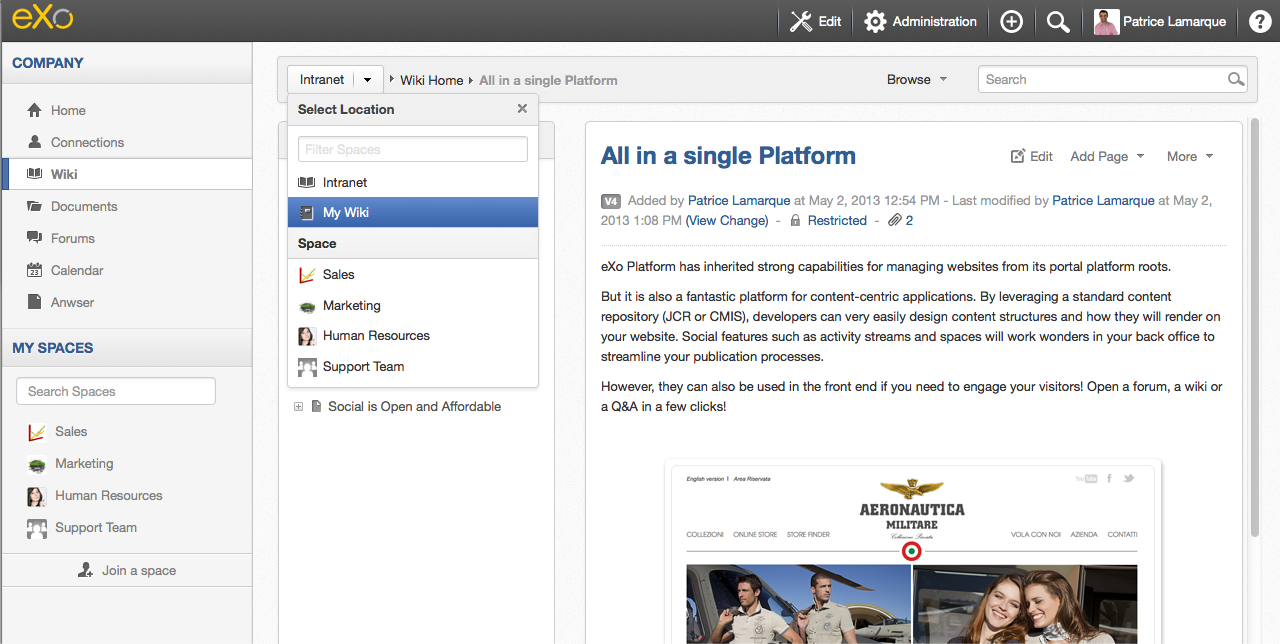The image size is (1280, 644).
Task: Click Marketing icon under My Spaces
Action: (37, 464)
